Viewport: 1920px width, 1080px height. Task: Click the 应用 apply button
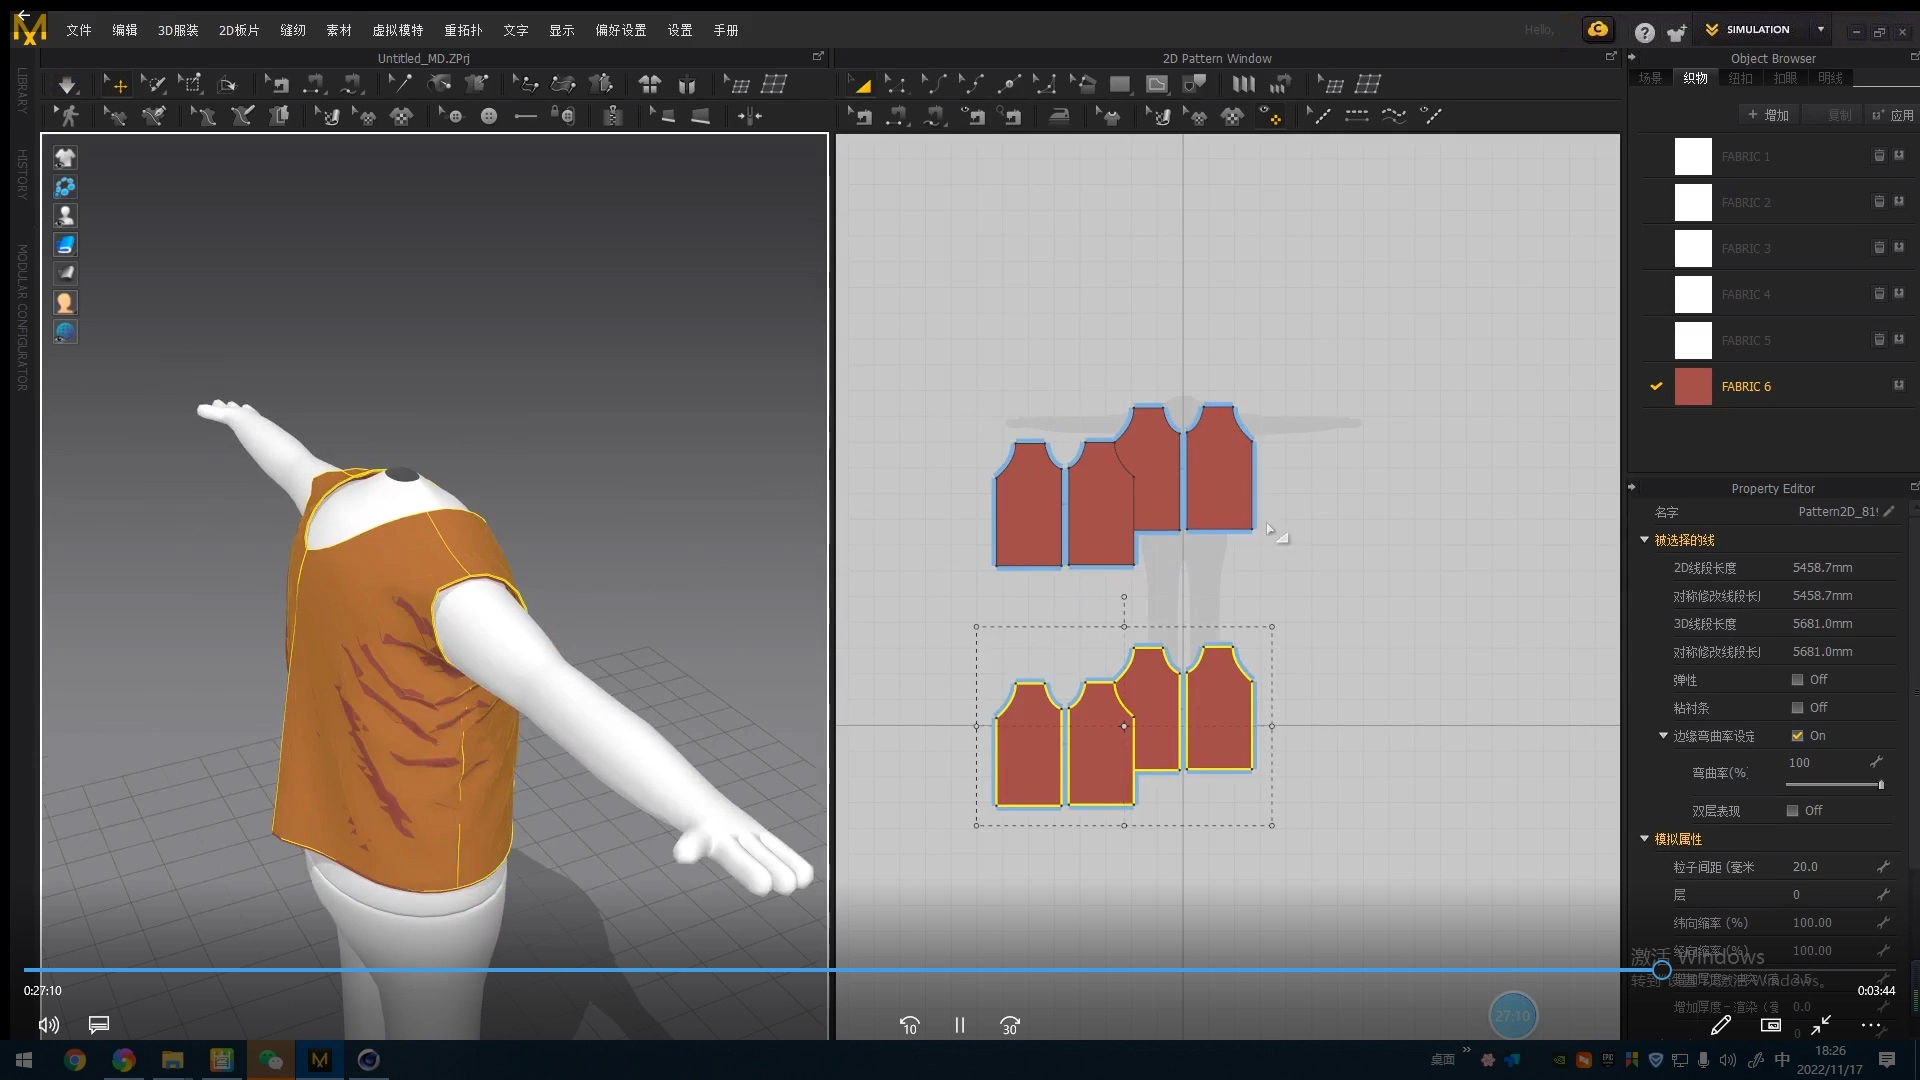pyautogui.click(x=1892, y=115)
